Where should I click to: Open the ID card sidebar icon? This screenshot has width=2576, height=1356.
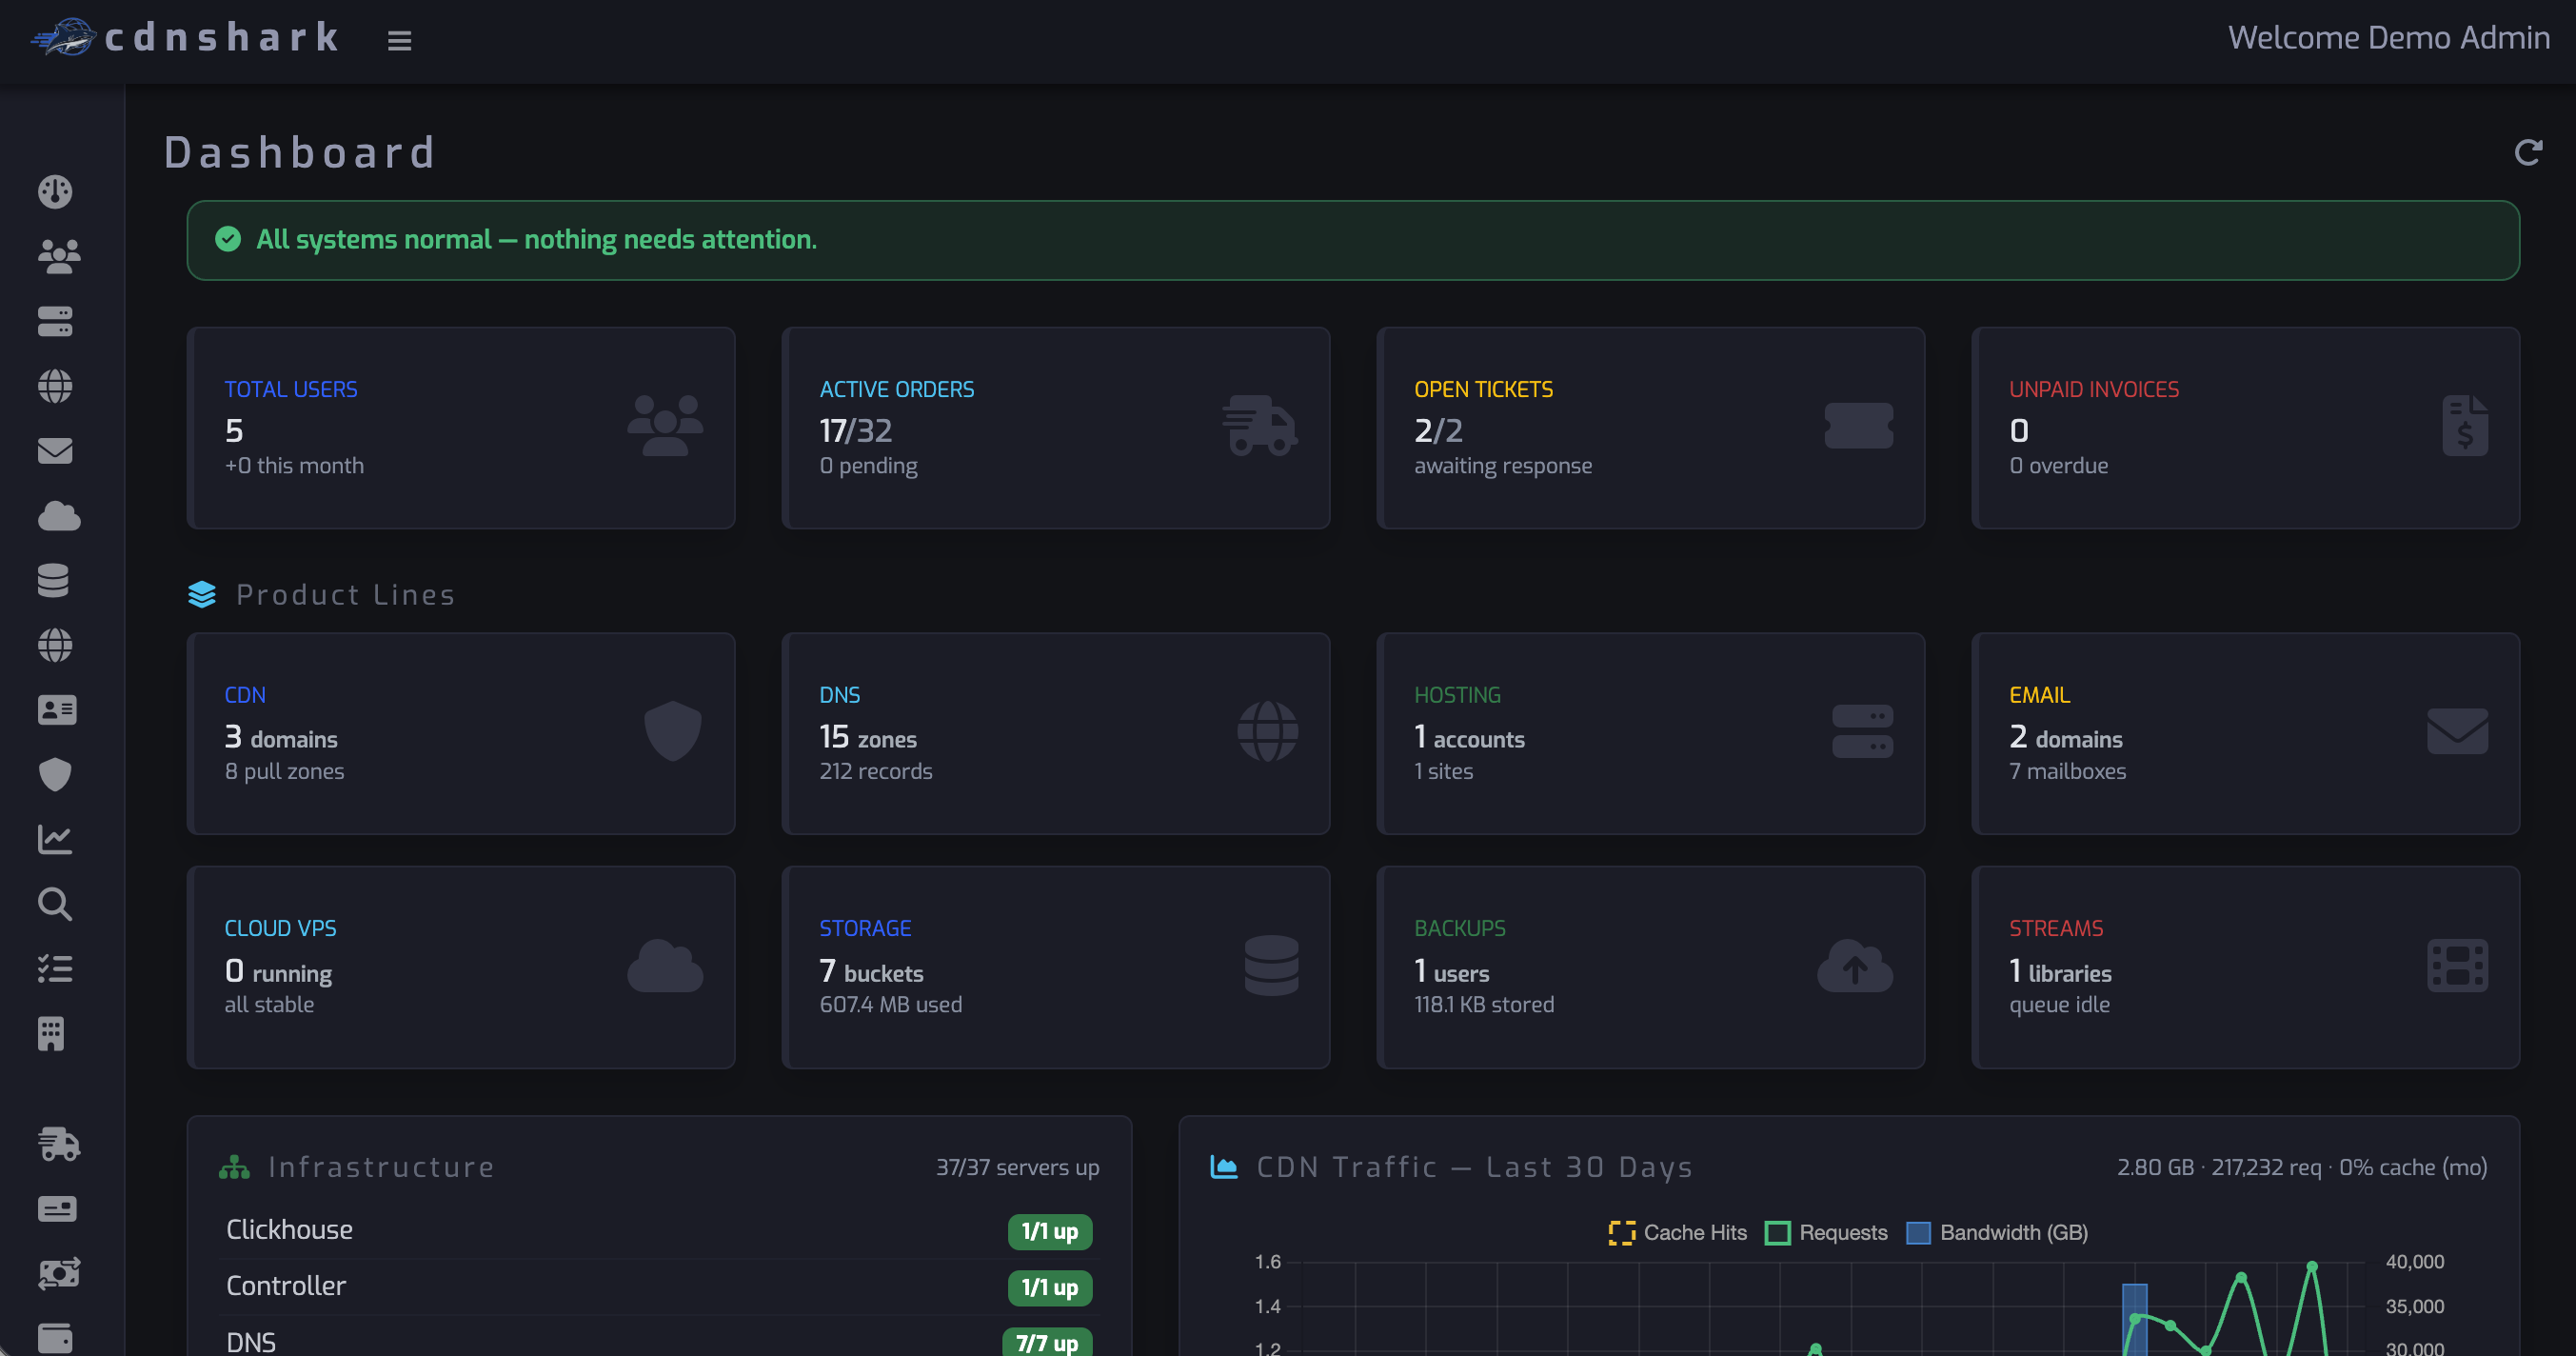(x=57, y=710)
